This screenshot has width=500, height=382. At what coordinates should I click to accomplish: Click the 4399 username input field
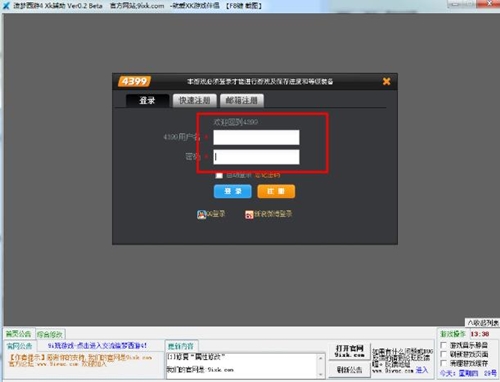click(x=256, y=137)
